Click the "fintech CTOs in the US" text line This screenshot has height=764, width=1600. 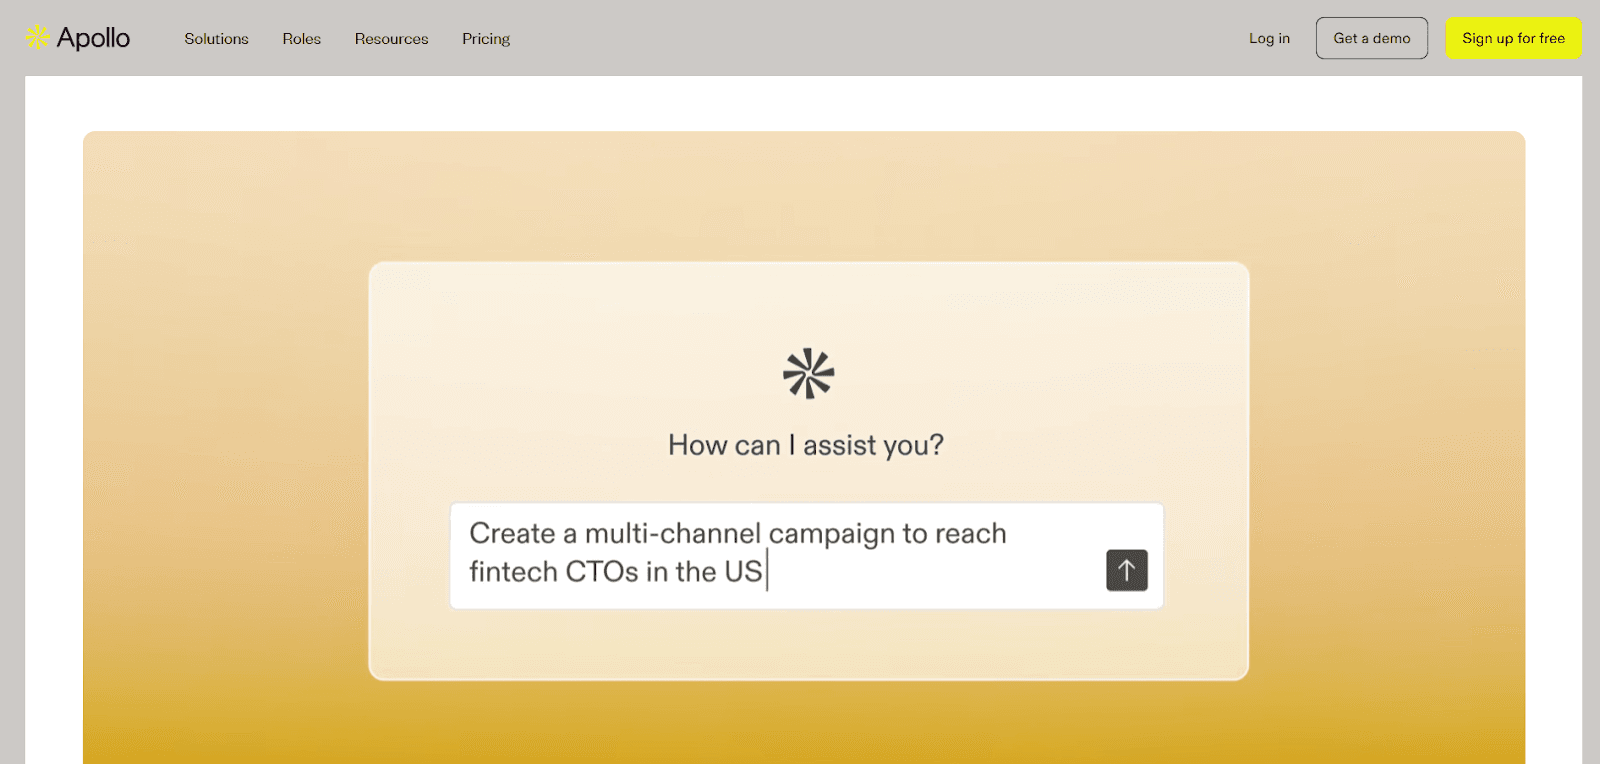(616, 571)
